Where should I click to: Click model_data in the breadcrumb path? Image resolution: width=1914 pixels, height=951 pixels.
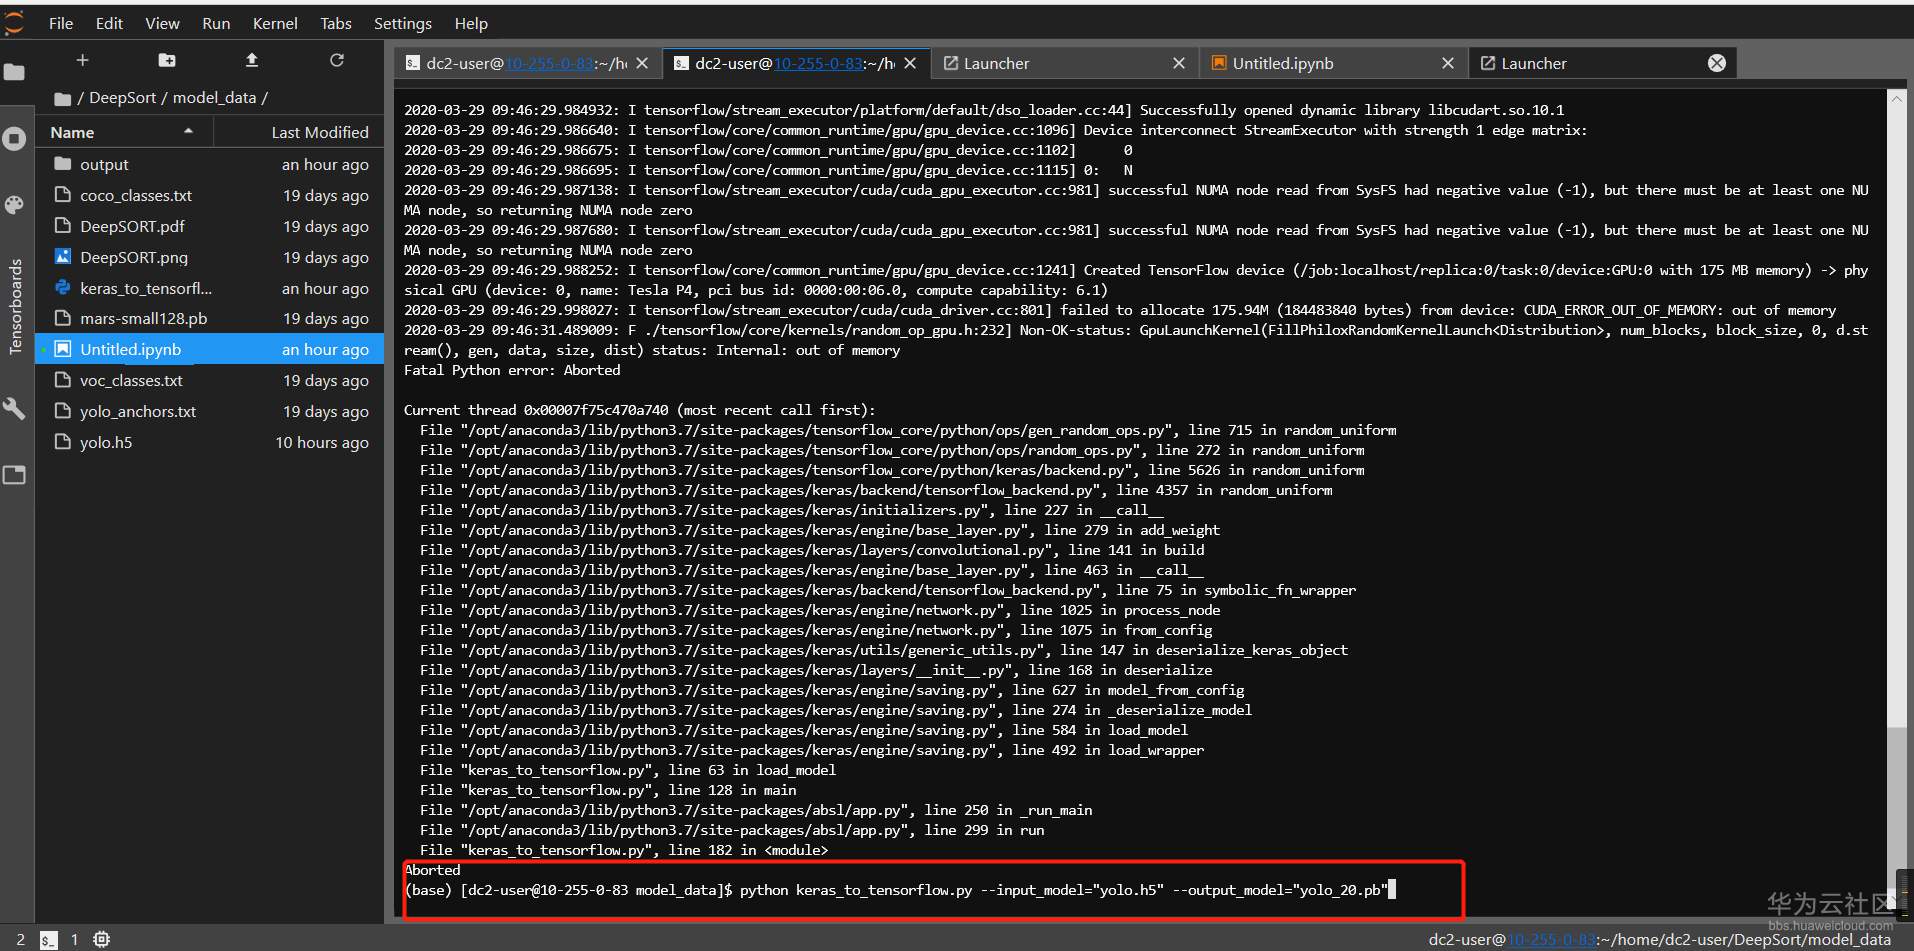click(x=214, y=98)
